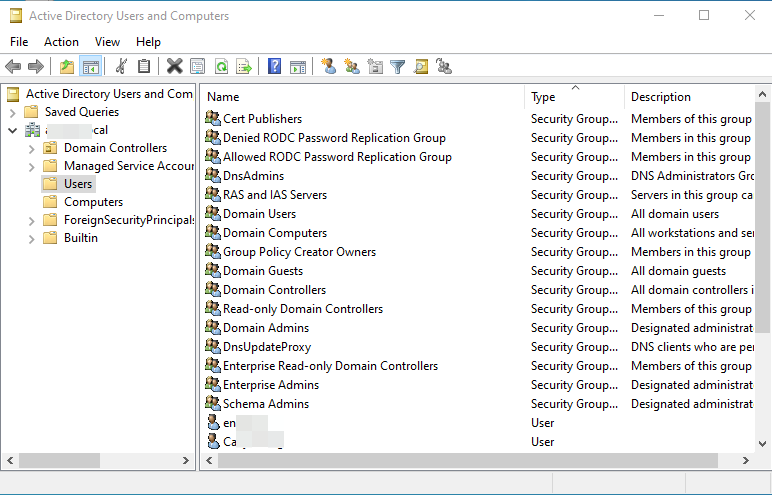Select the Domain Guests group
This screenshot has height=495, width=772.
click(263, 270)
